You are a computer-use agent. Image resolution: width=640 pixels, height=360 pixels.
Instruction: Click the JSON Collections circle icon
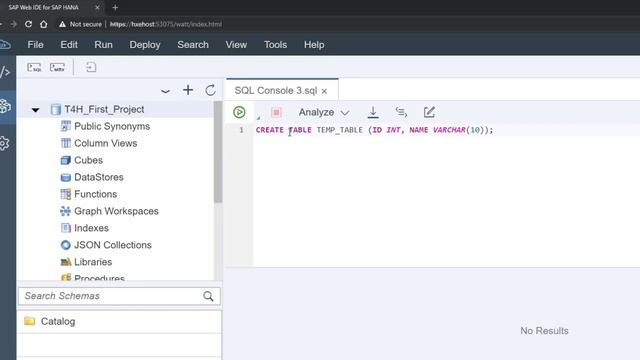65,245
